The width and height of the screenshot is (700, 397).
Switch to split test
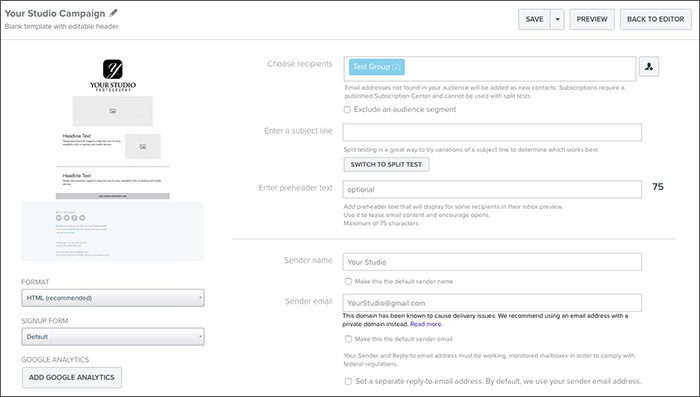(x=386, y=164)
